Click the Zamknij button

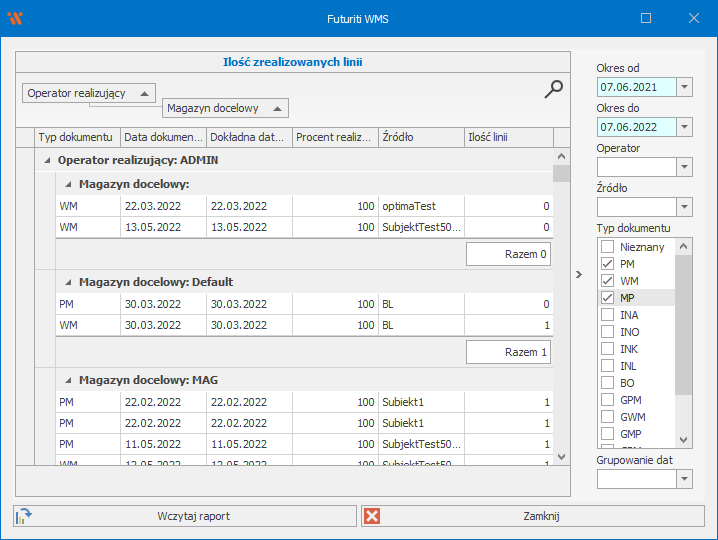[533, 516]
